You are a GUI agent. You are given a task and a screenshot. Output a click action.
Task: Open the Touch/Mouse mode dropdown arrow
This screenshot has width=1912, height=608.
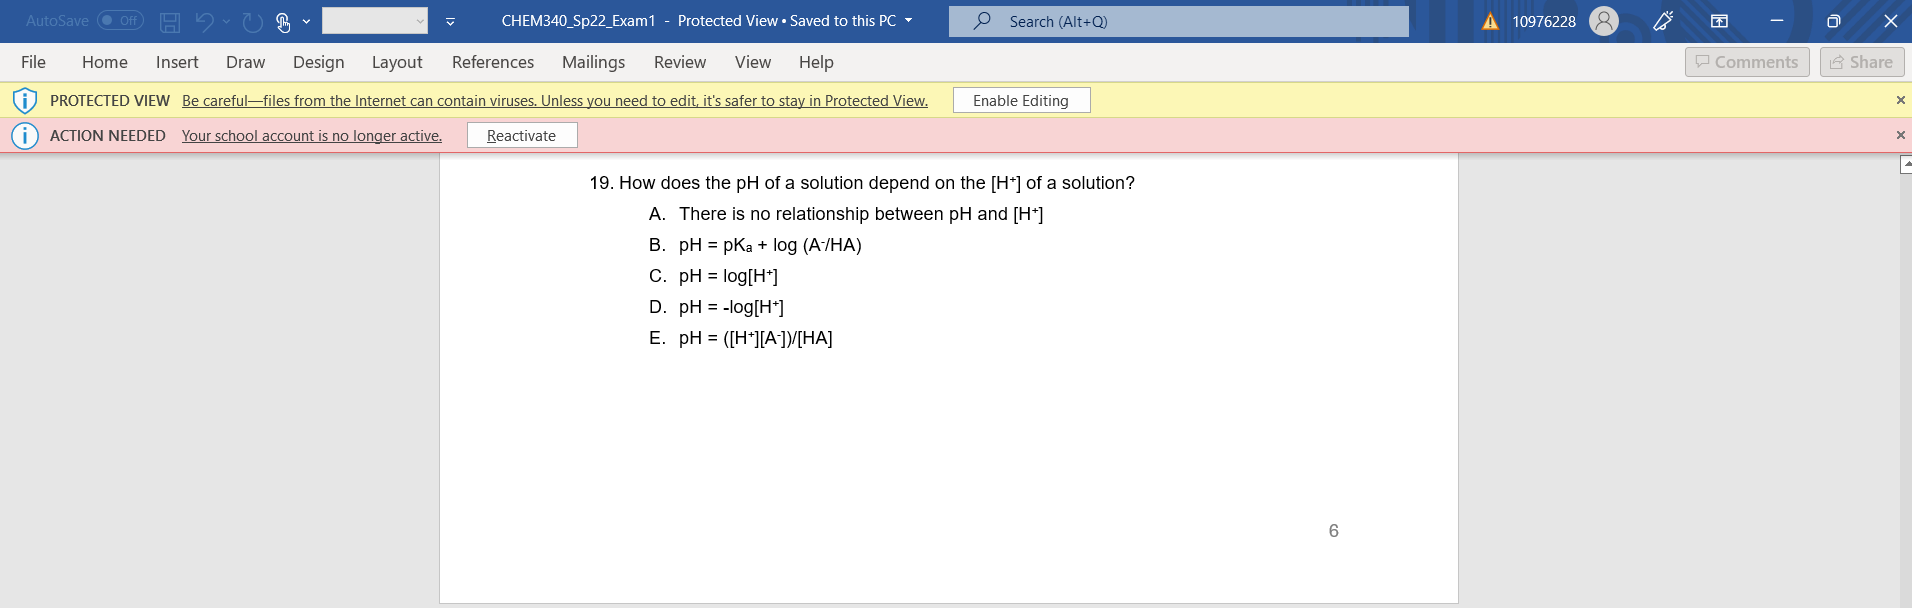306,21
